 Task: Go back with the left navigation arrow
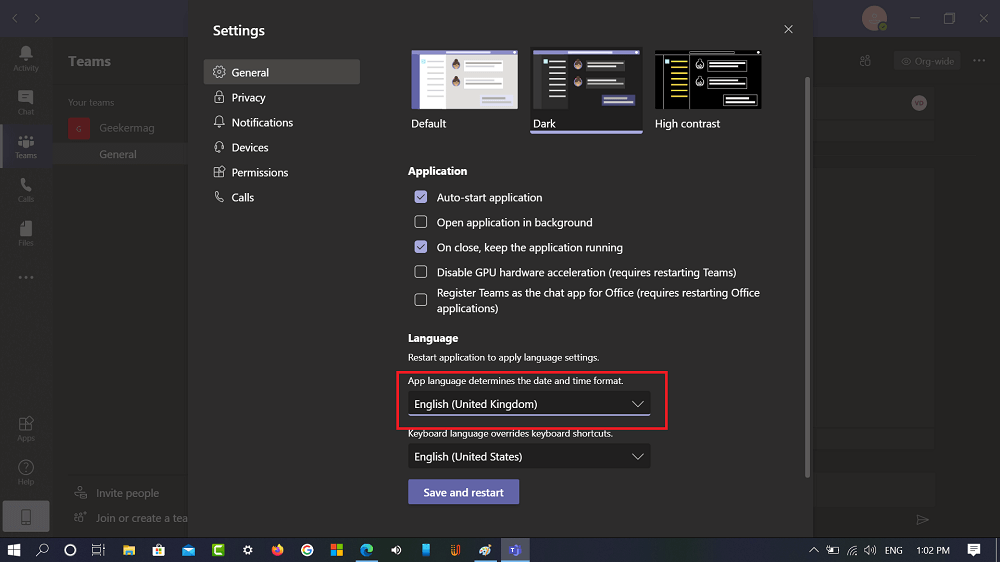point(15,18)
